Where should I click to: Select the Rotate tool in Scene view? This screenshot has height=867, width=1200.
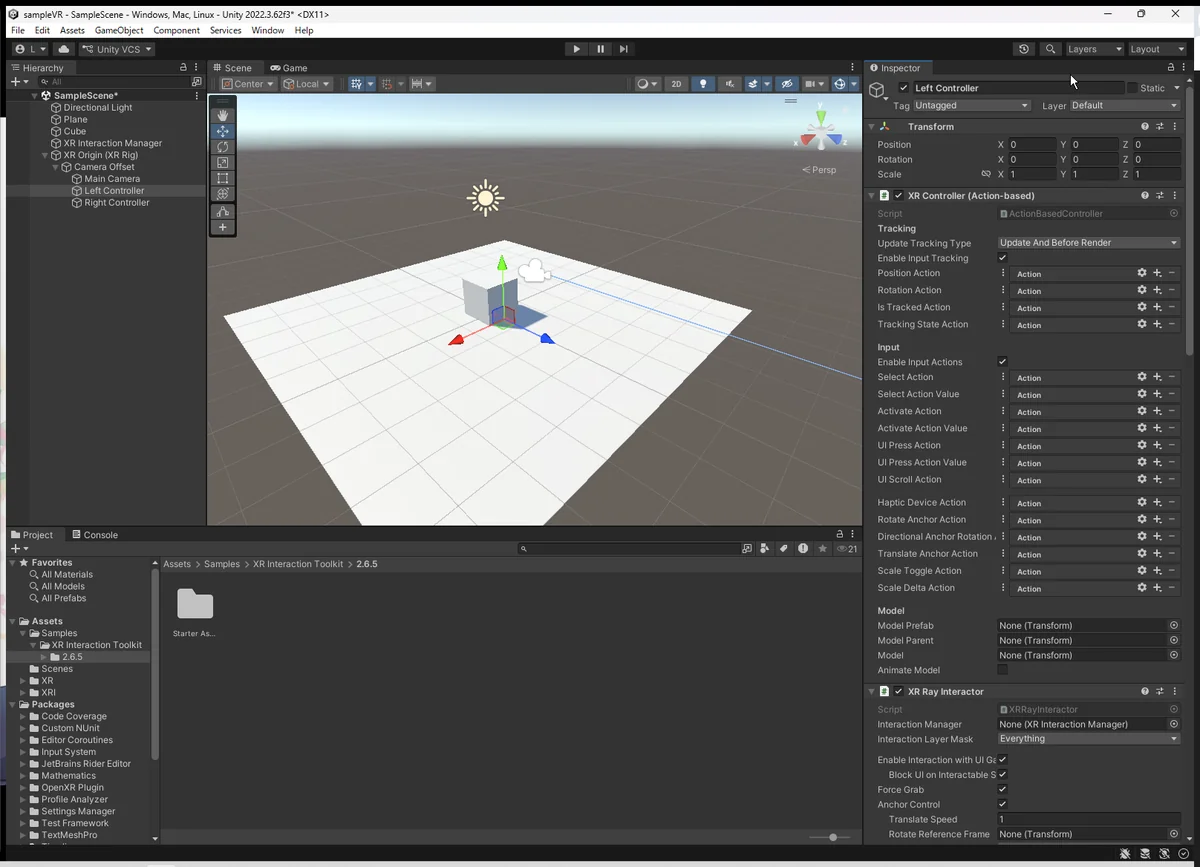[222, 147]
